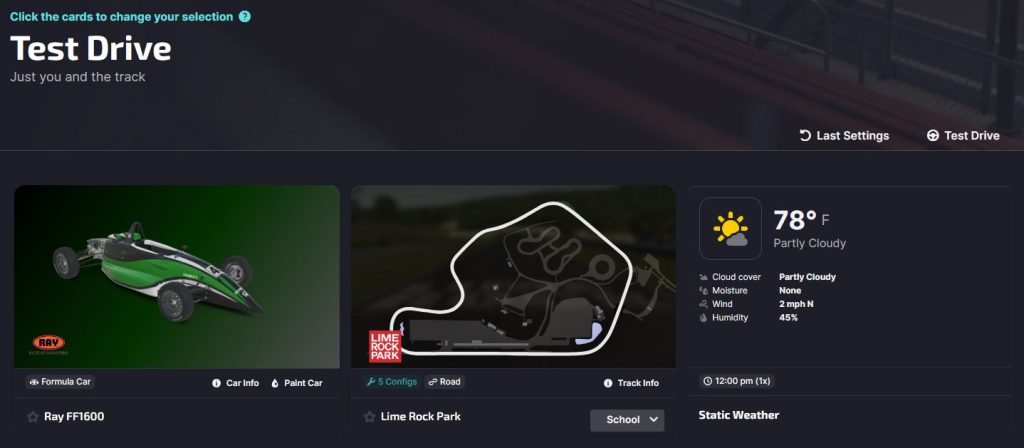Click the Last Settings restore icon
1024x448 pixels.
[805, 135]
